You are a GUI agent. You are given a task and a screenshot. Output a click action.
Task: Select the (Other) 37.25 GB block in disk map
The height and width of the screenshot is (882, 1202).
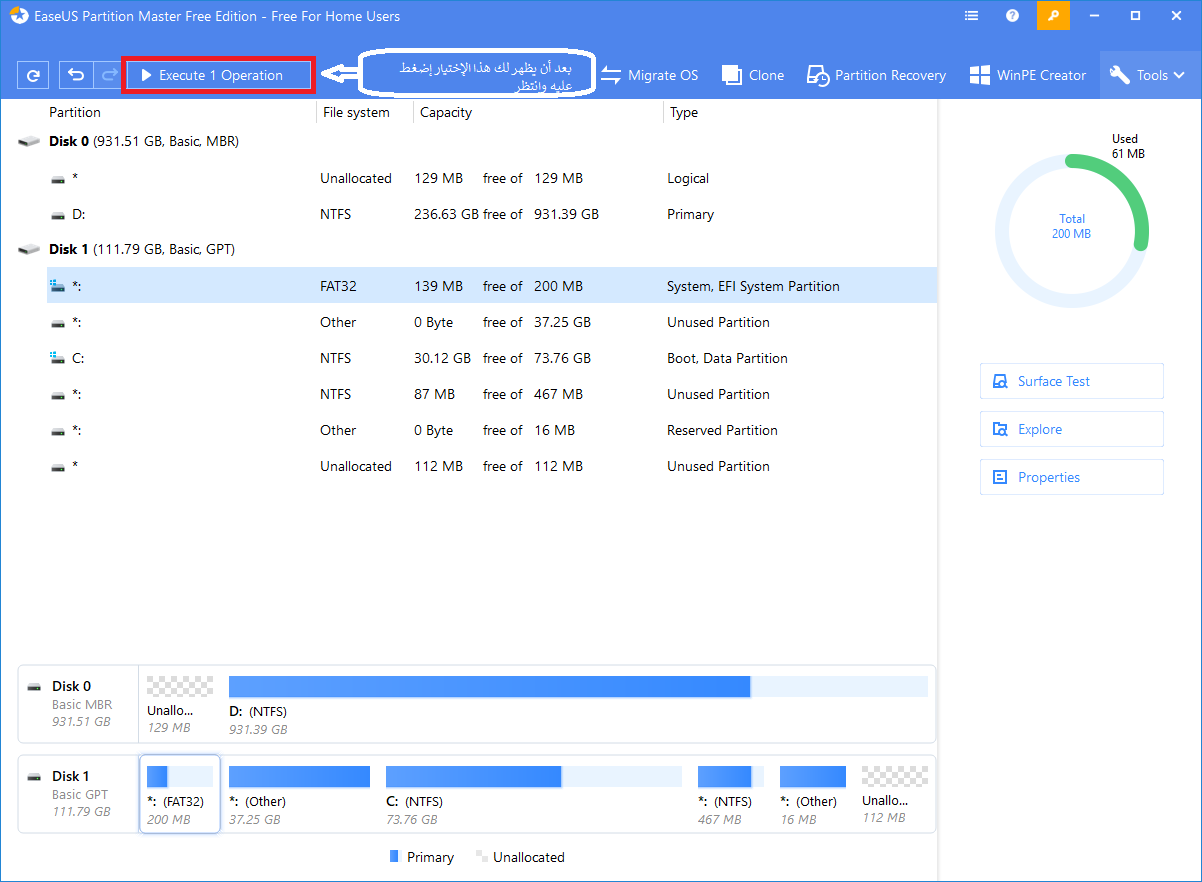click(299, 795)
